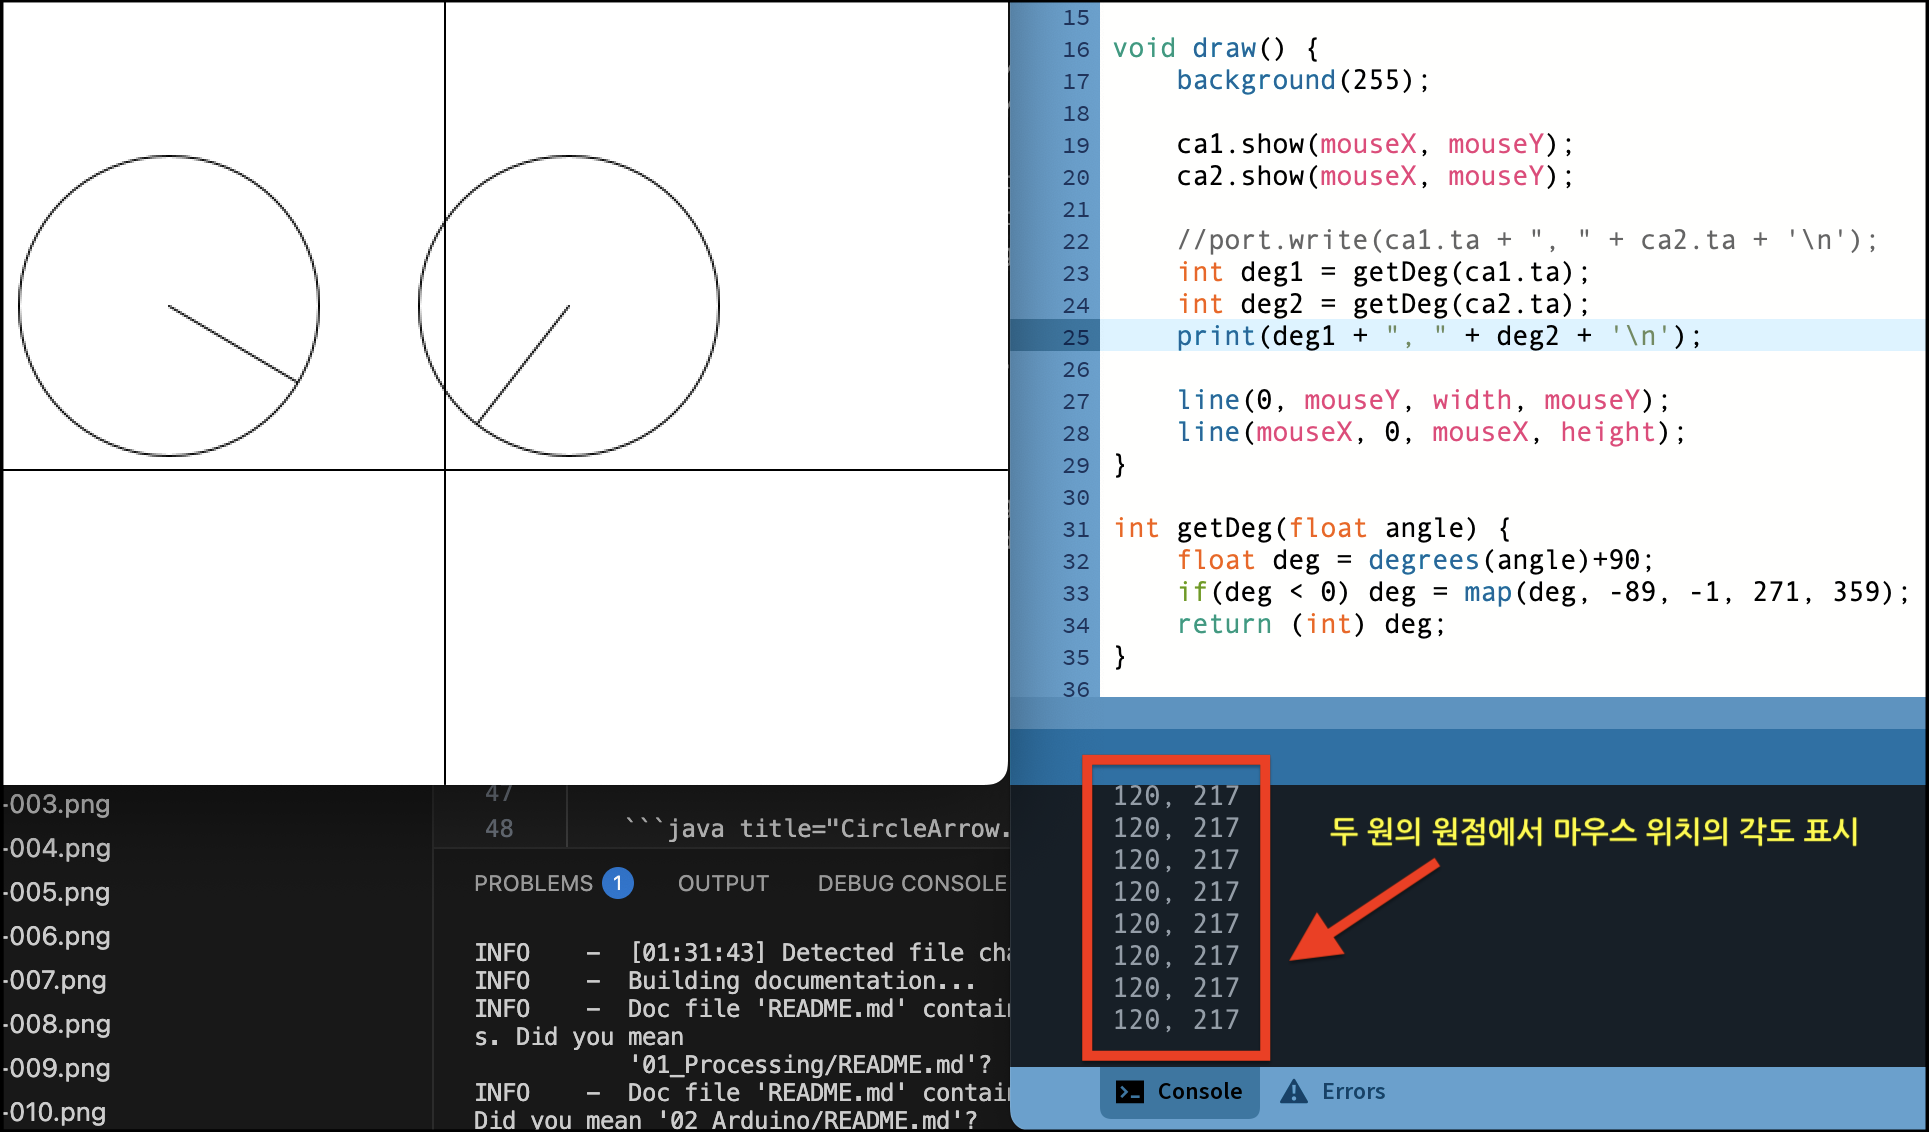Click the Console terminal icon
The width and height of the screenshot is (1929, 1132).
[x=1130, y=1091]
